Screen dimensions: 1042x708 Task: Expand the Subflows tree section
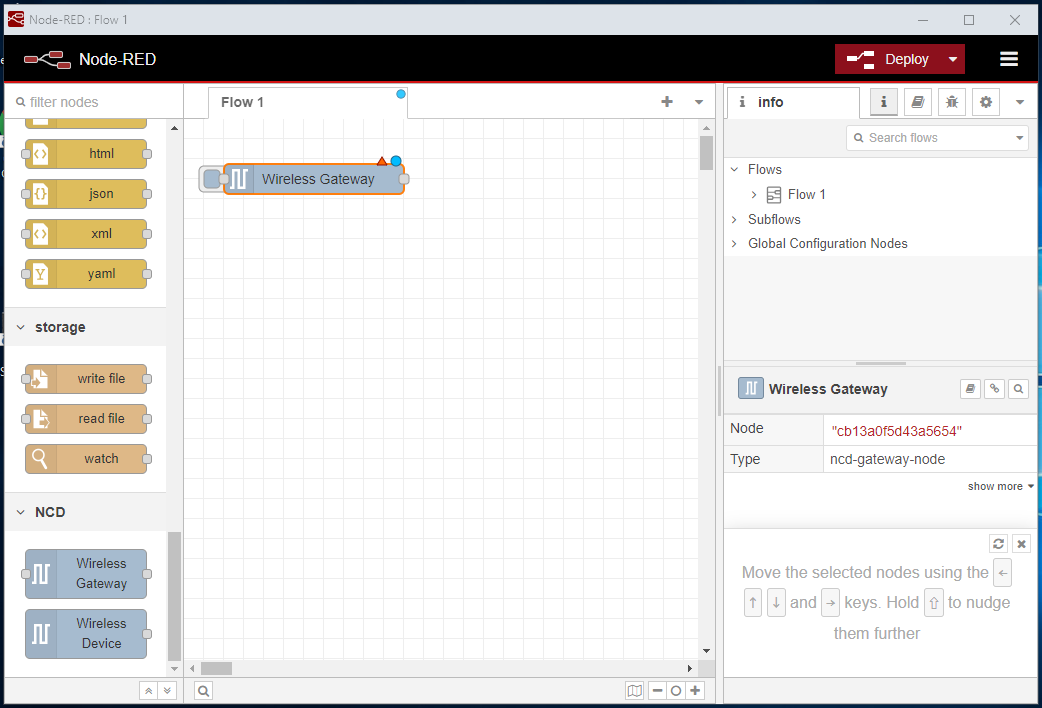tap(734, 219)
